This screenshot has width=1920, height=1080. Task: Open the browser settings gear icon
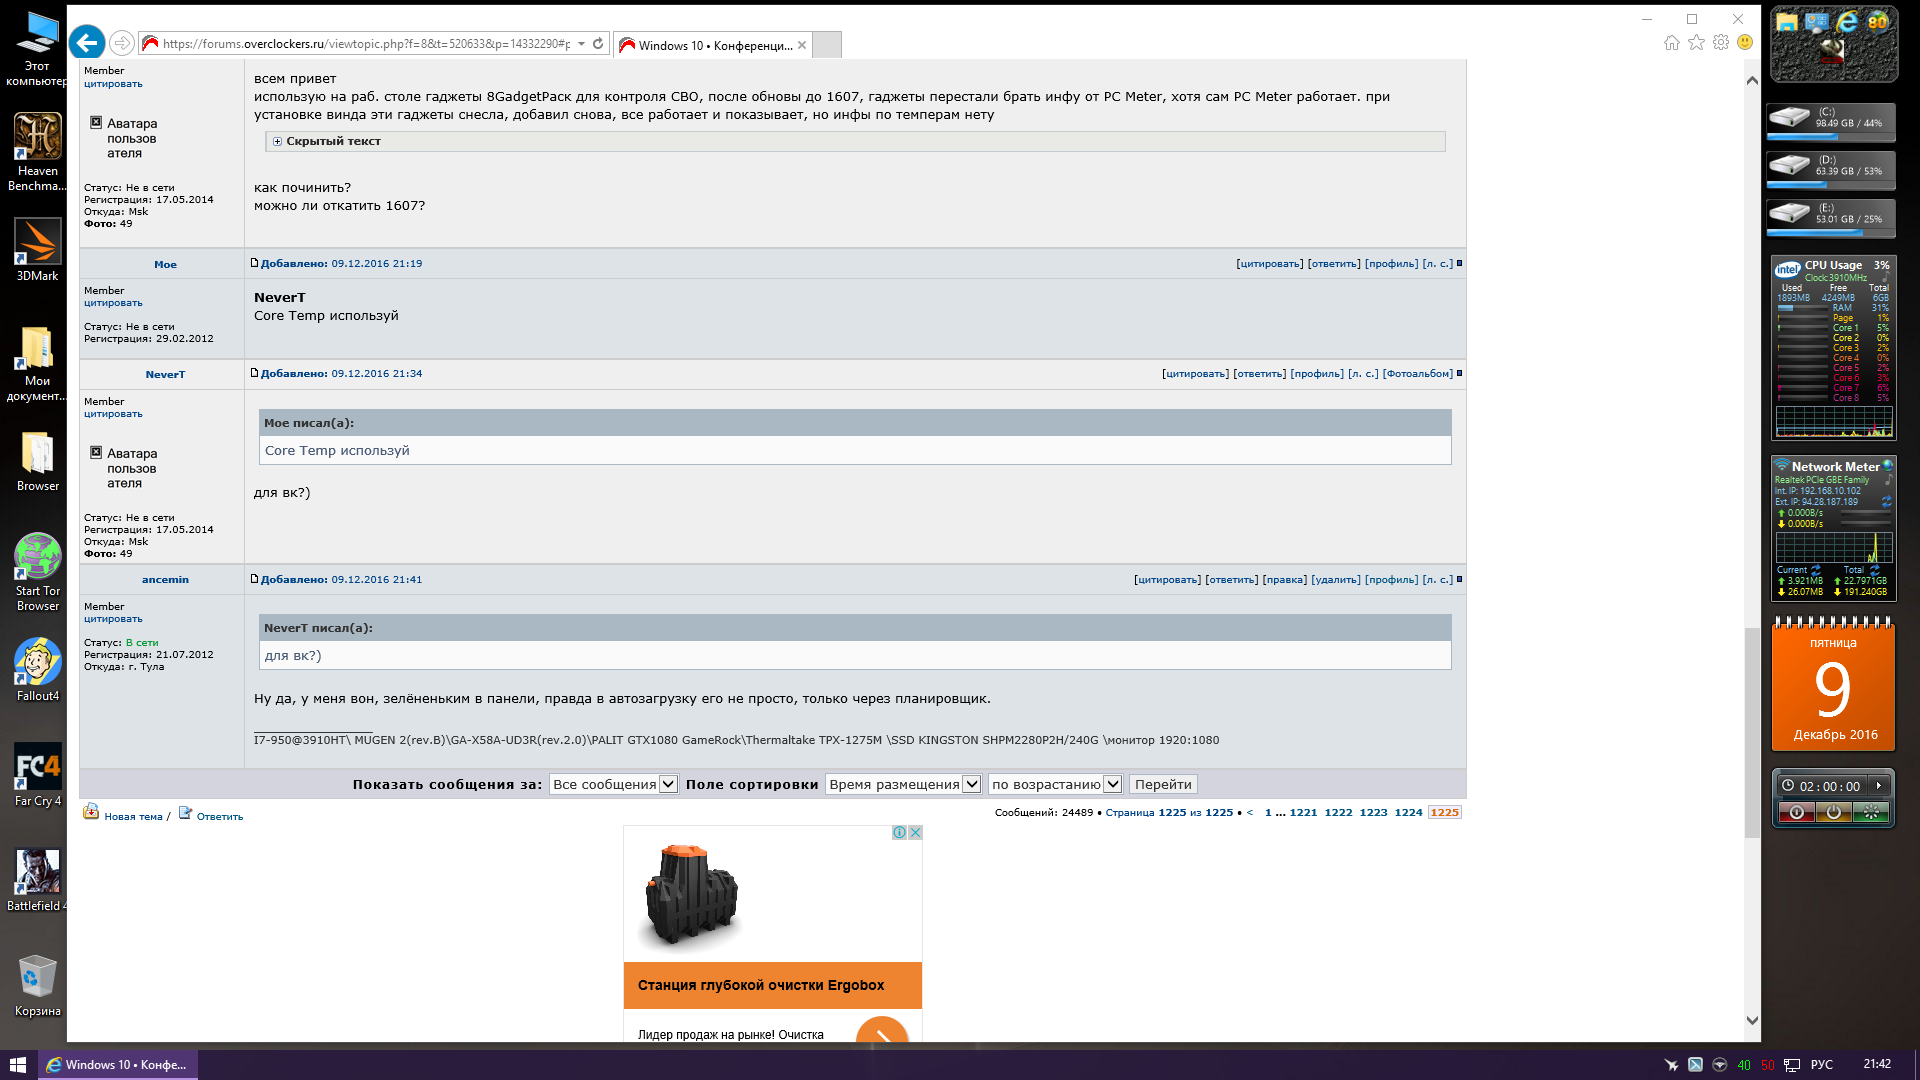coord(1721,42)
